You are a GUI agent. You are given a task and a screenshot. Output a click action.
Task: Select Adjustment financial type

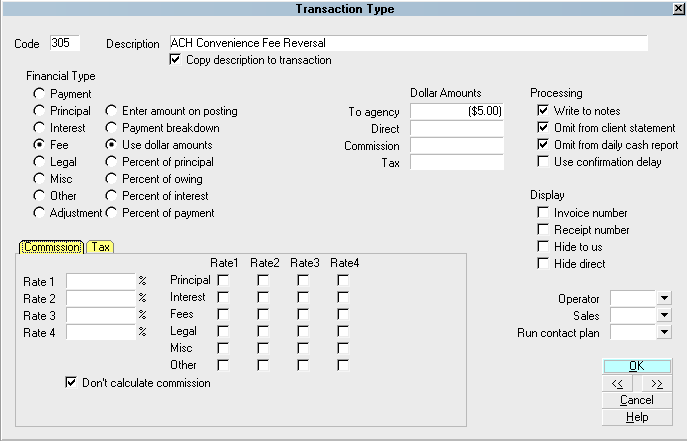coord(39,212)
